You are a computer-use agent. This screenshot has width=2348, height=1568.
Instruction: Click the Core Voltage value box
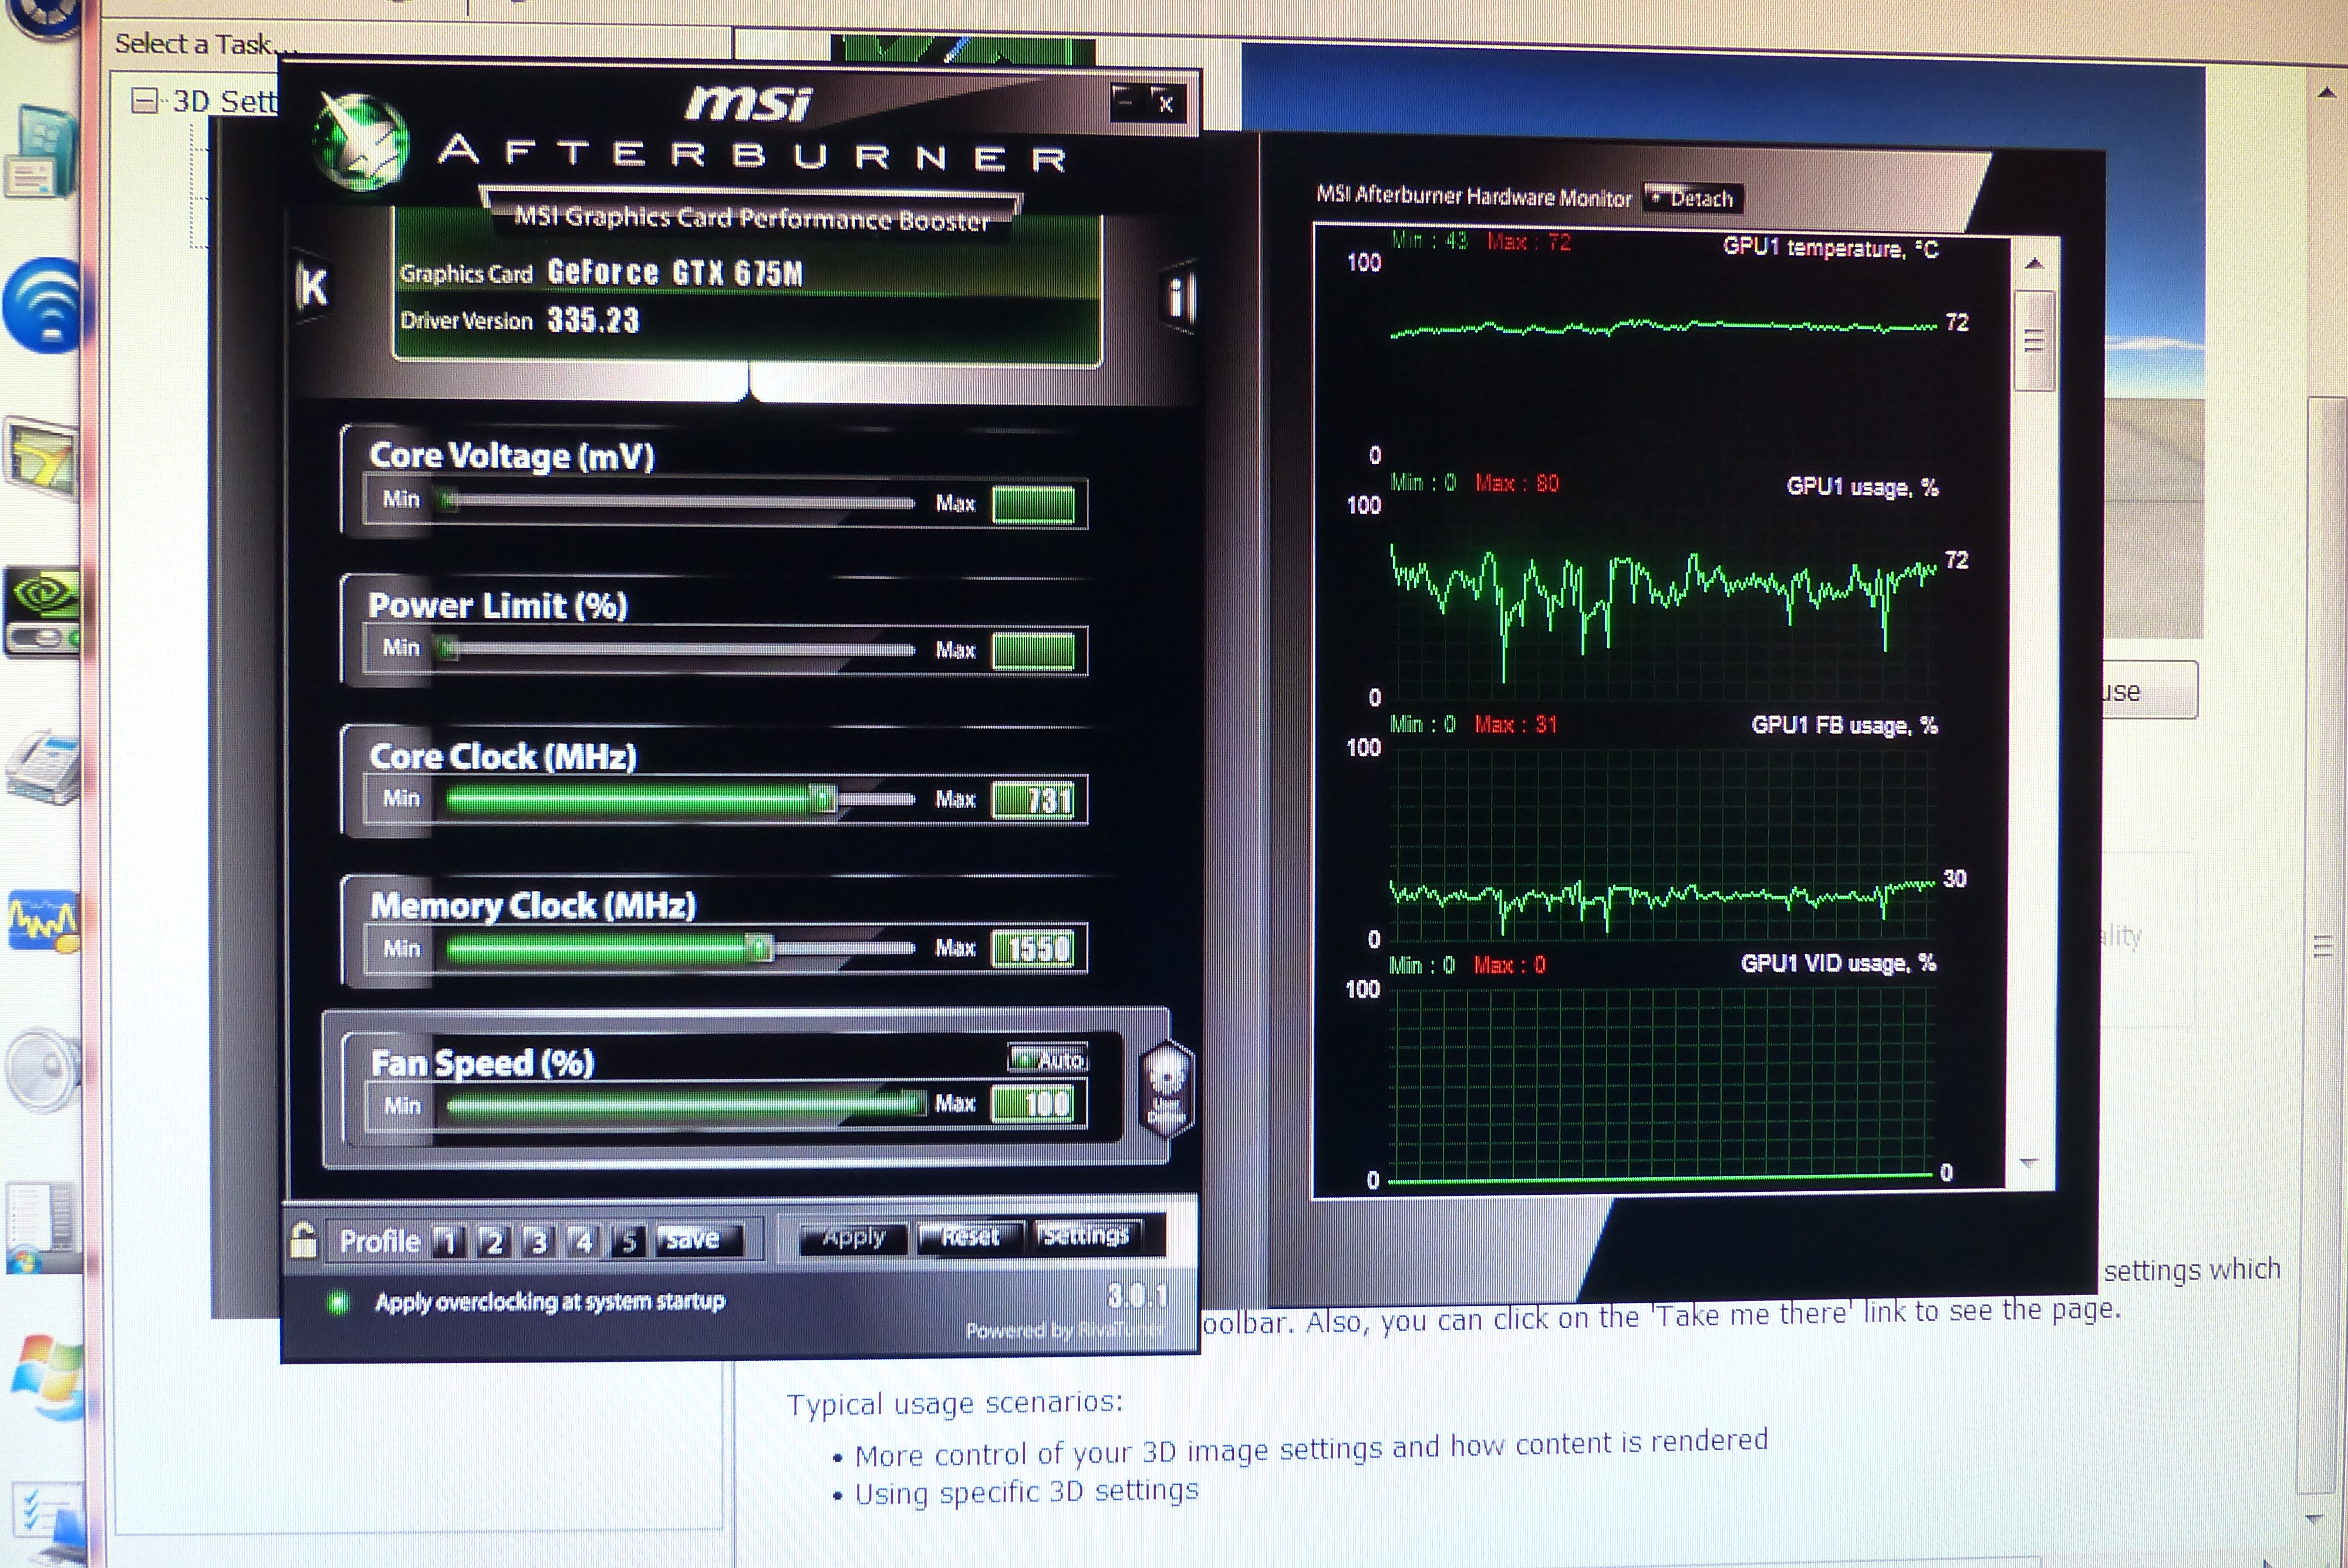pos(1034,505)
